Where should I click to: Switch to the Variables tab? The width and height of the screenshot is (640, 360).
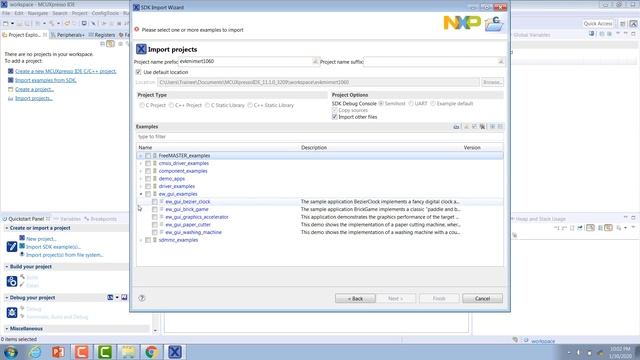pos(67,219)
